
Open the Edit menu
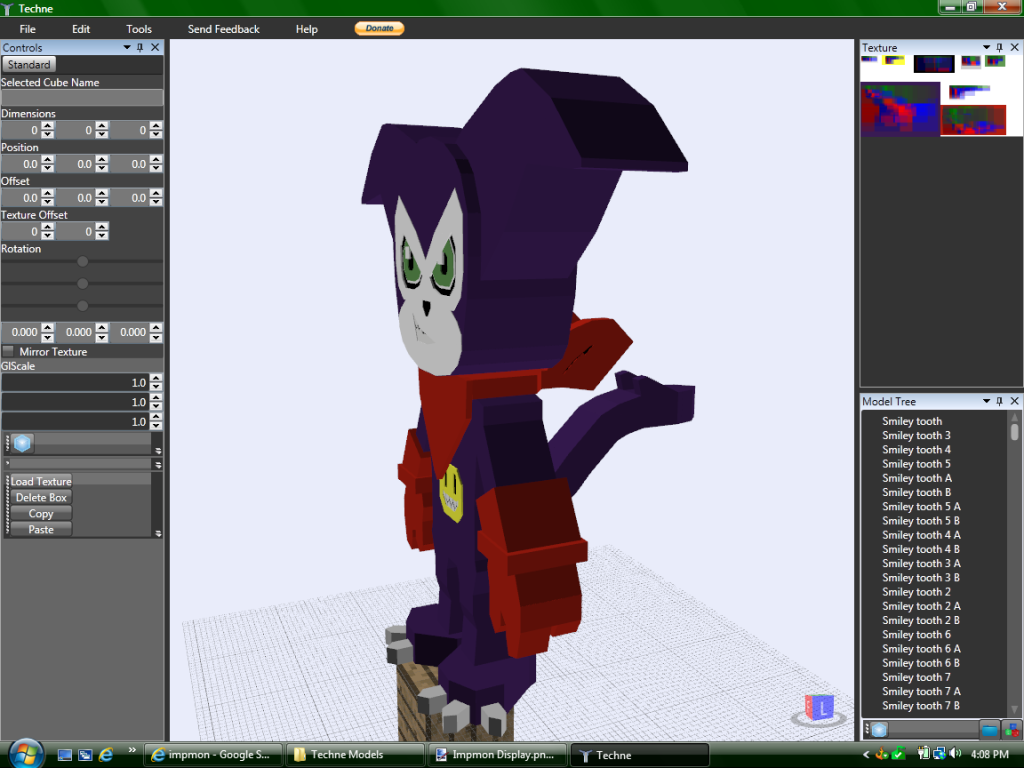(81, 29)
